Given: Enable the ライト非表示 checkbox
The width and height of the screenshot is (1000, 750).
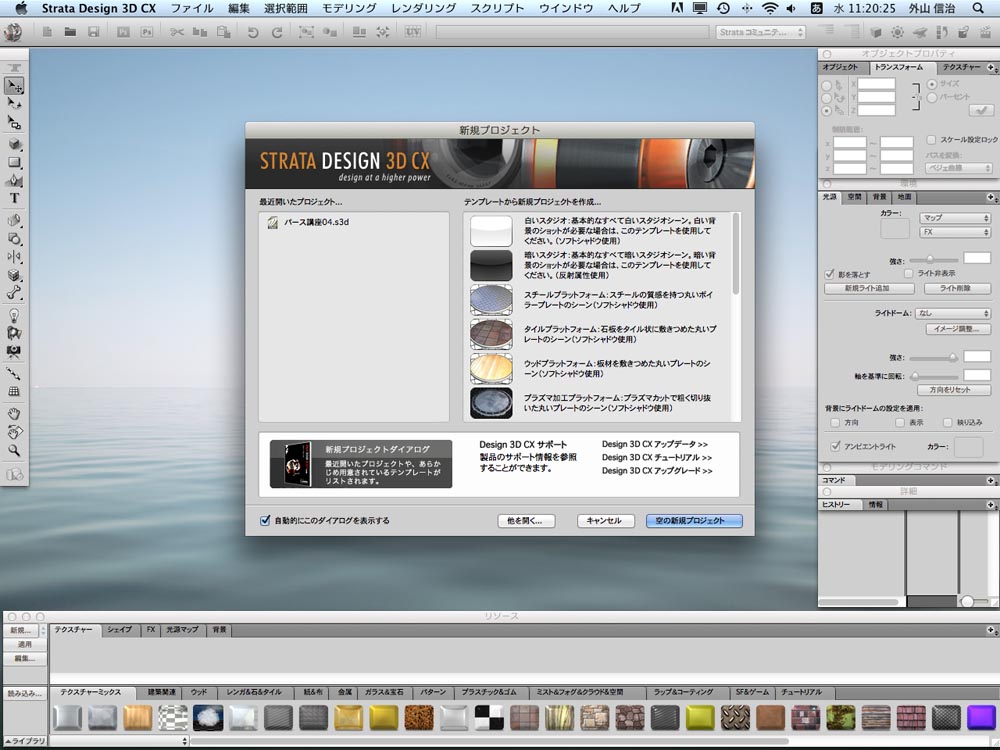Looking at the screenshot, I should pyautogui.click(x=908, y=274).
